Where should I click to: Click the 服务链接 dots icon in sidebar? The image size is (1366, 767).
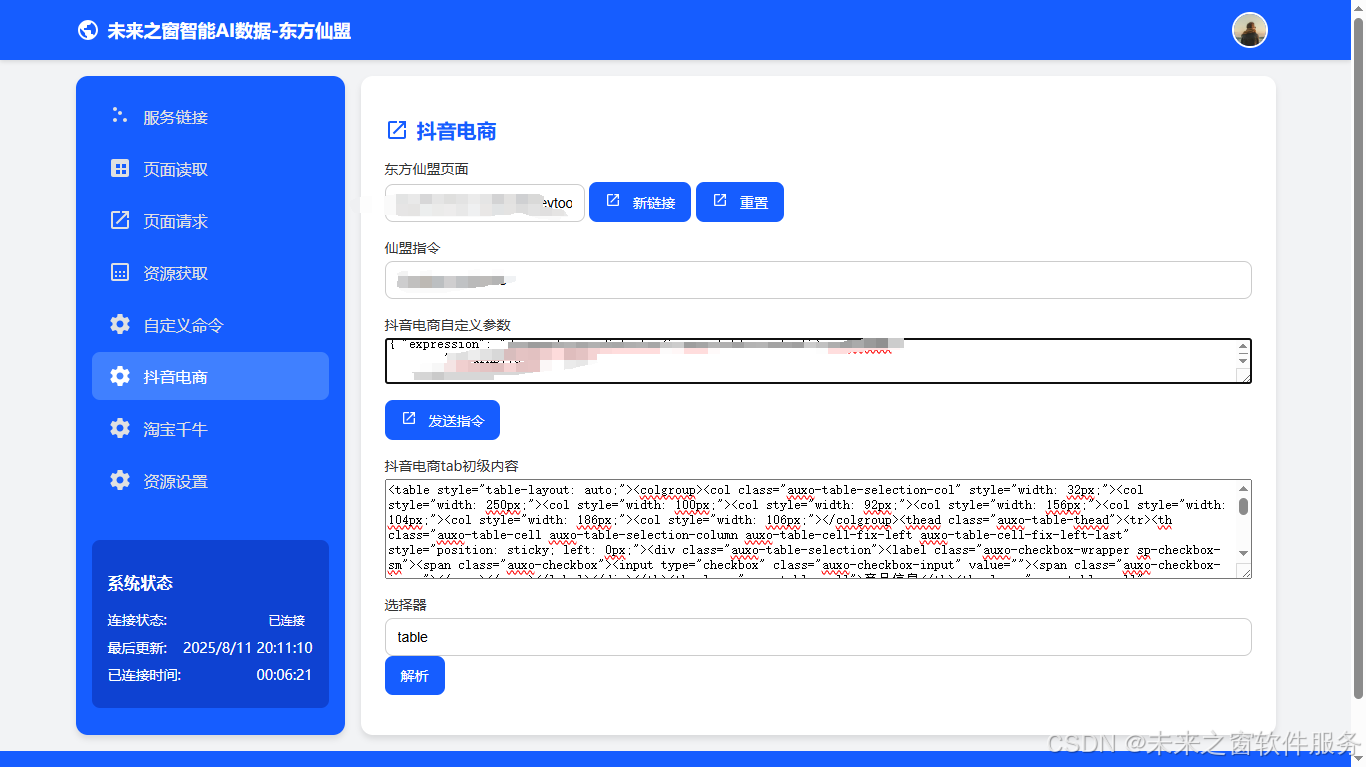120,116
